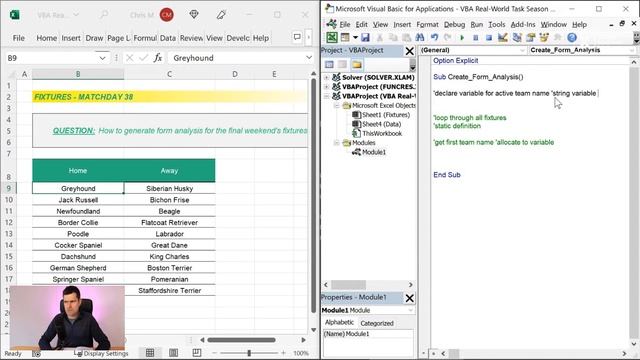Select Sheet1 (Fixtures) in project tree

(x=381, y=115)
